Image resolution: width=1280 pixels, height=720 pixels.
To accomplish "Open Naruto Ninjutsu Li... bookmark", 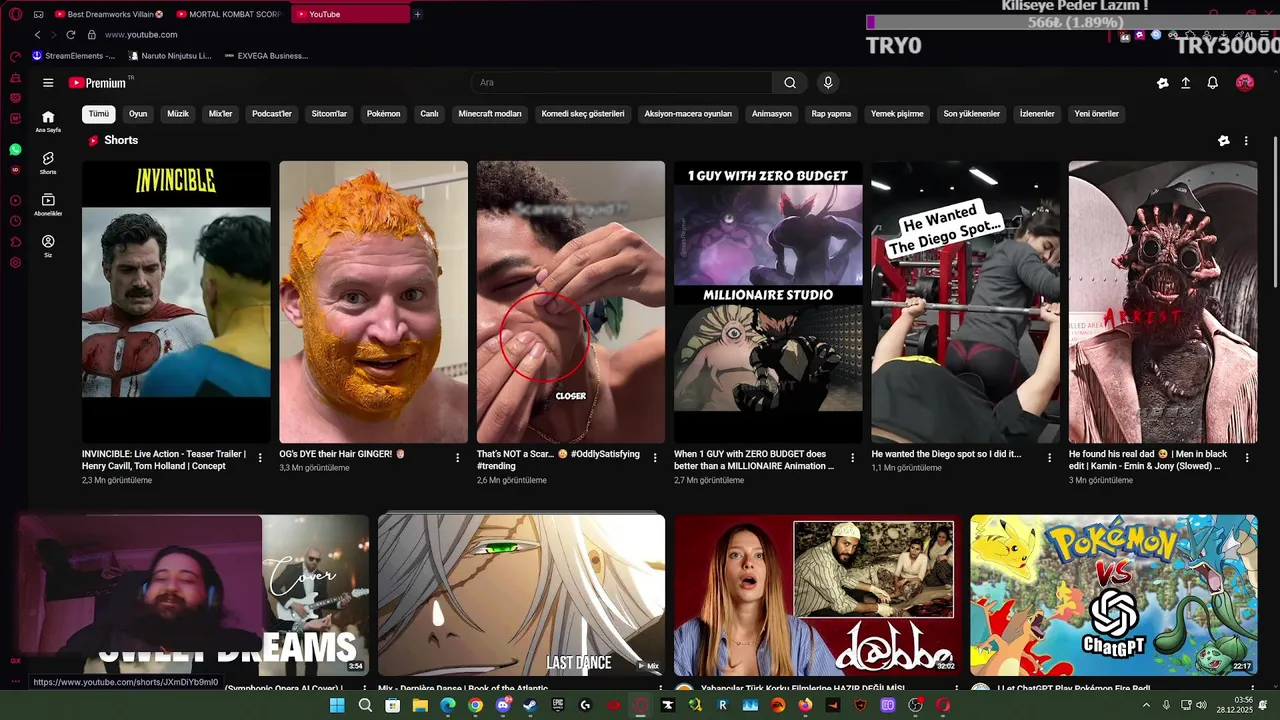I will pyautogui.click(x=170, y=56).
